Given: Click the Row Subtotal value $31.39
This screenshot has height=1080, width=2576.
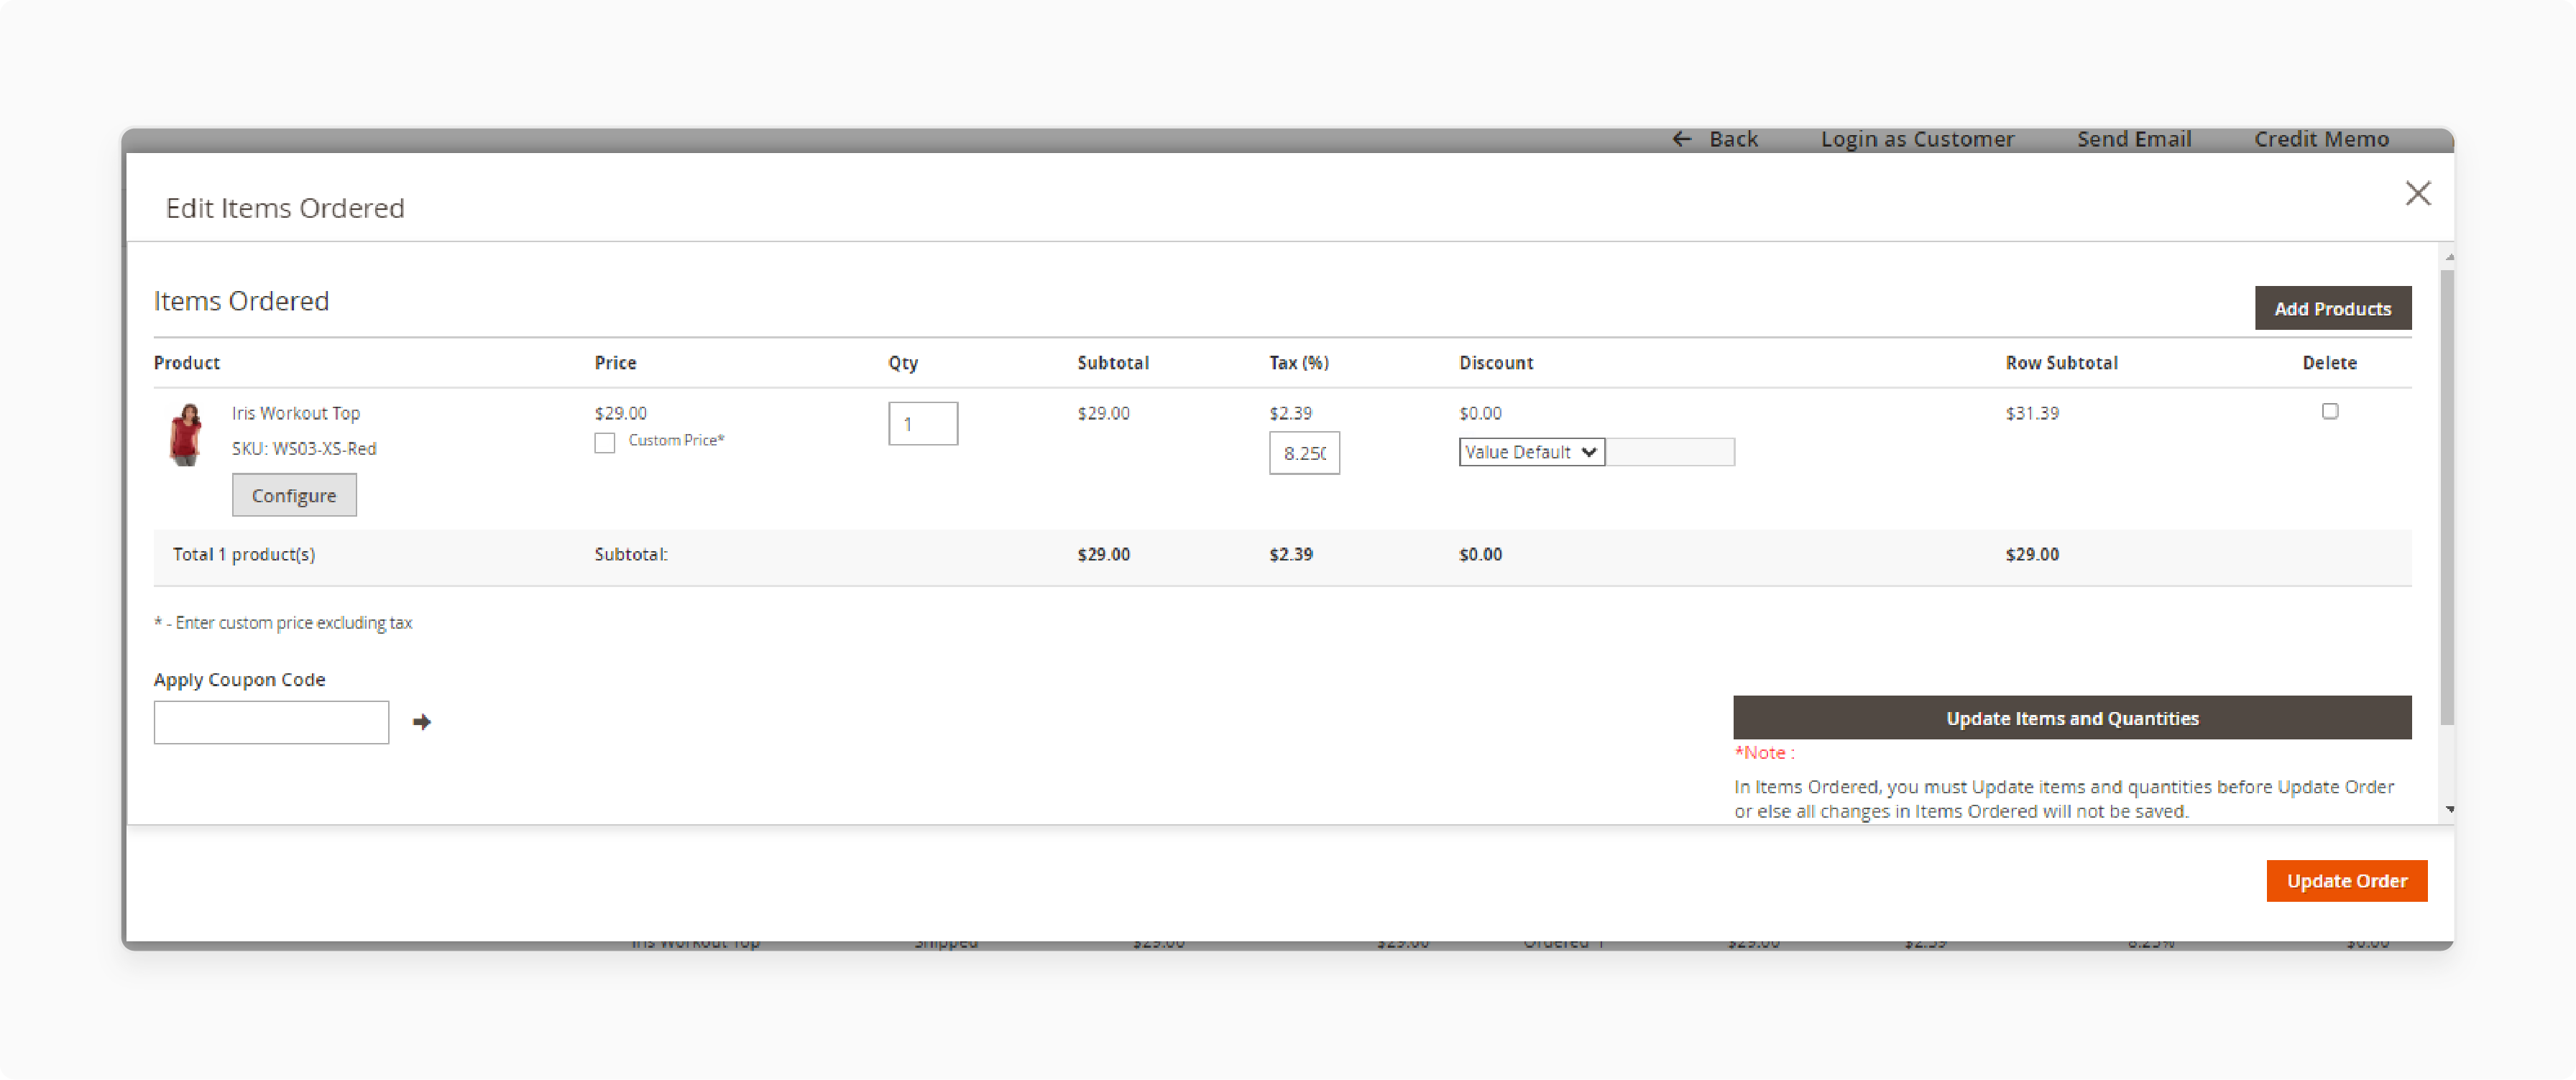Looking at the screenshot, I should click(x=2031, y=413).
